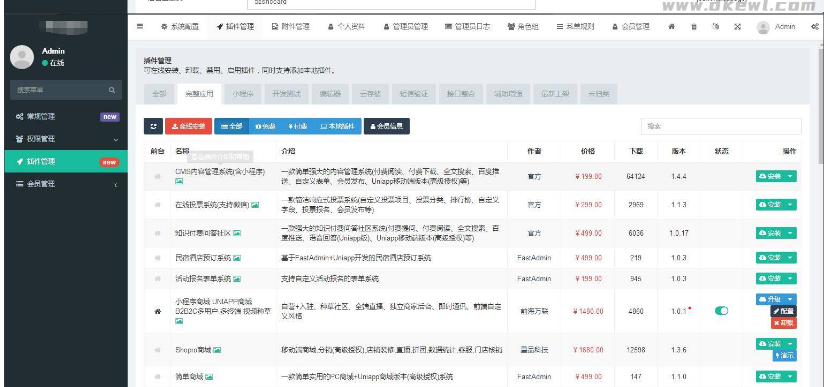824x387 pixels.
Task: Open the upgrade dropdown arrow for 小程序商城 UNIAPP商城
Action: click(x=790, y=299)
